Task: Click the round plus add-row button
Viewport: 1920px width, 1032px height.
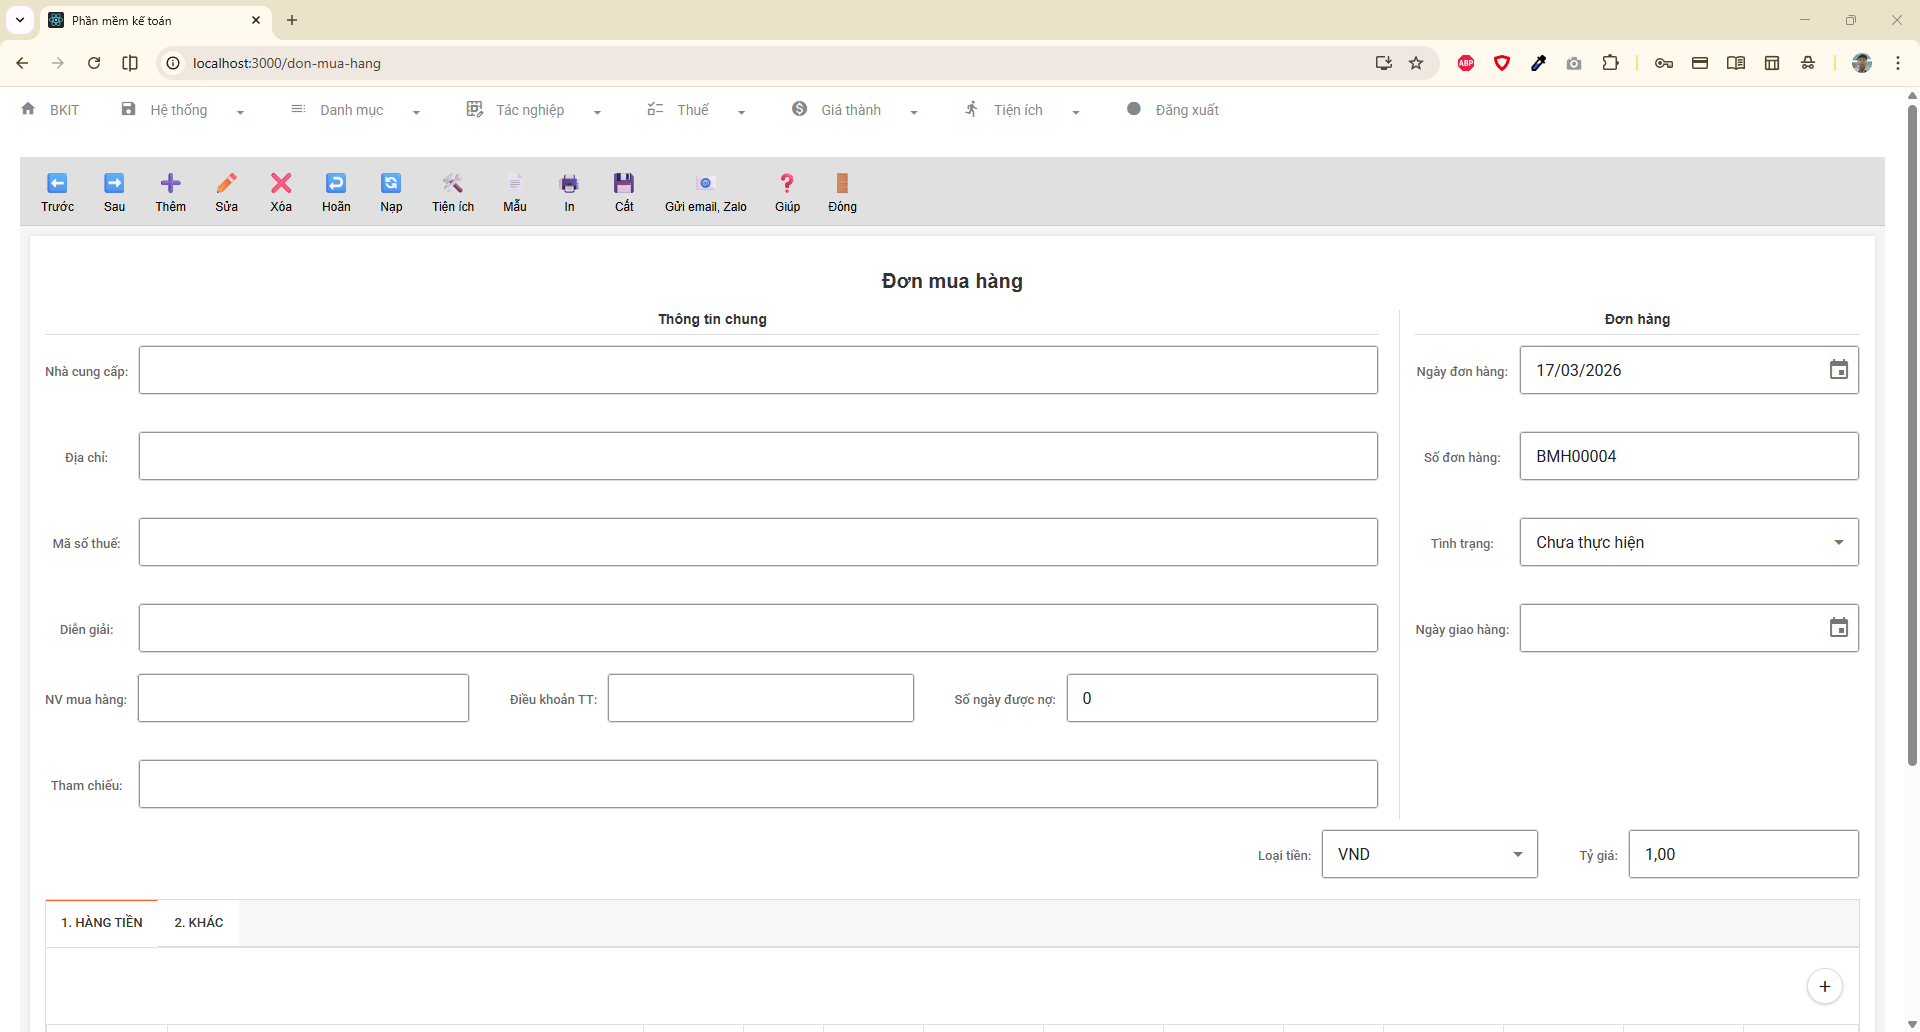Action: point(1824,986)
